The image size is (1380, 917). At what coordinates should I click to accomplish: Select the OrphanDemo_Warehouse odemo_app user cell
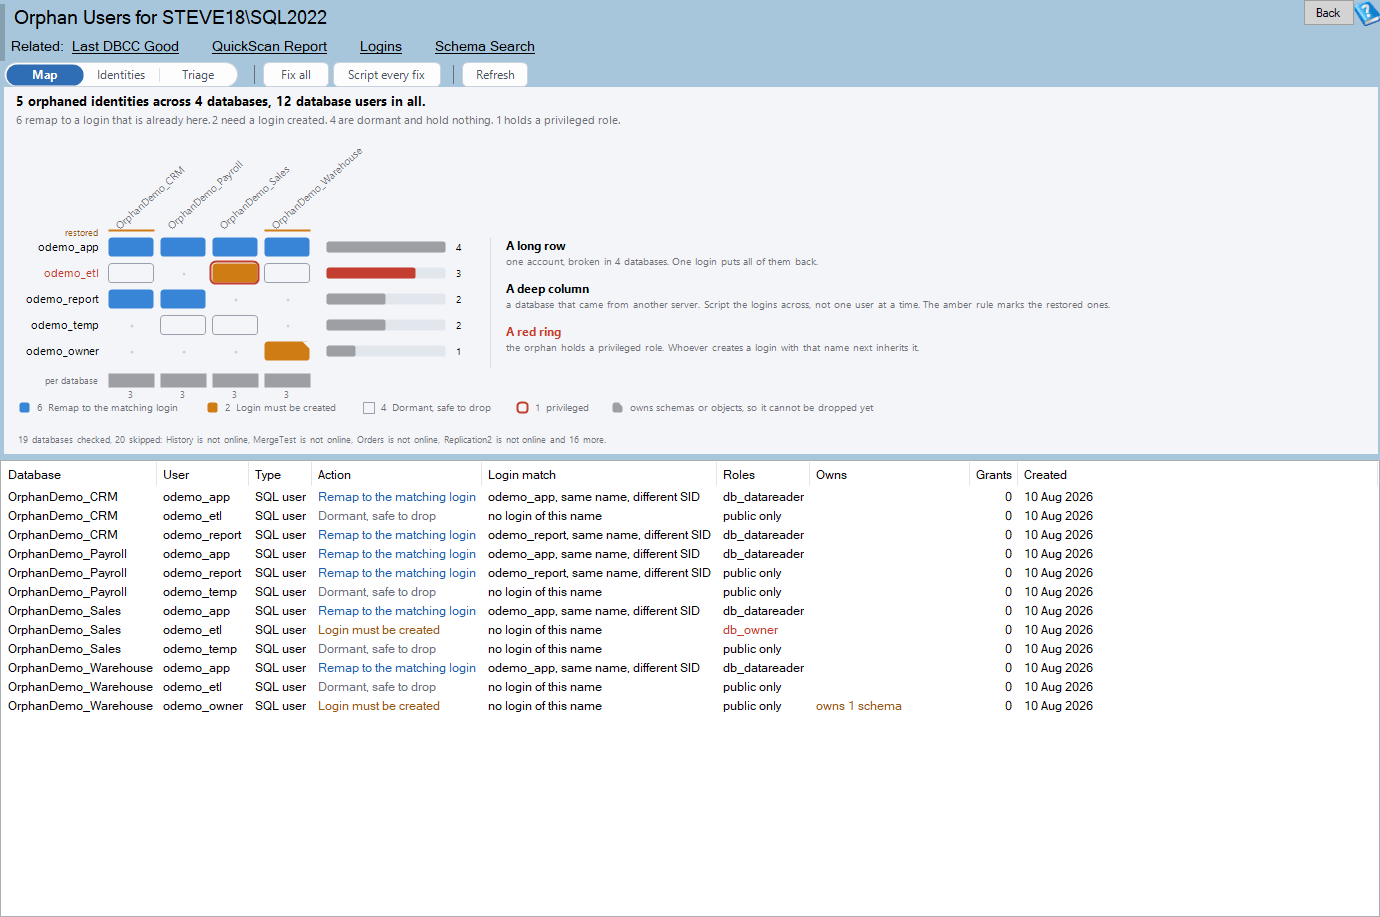tap(196, 668)
